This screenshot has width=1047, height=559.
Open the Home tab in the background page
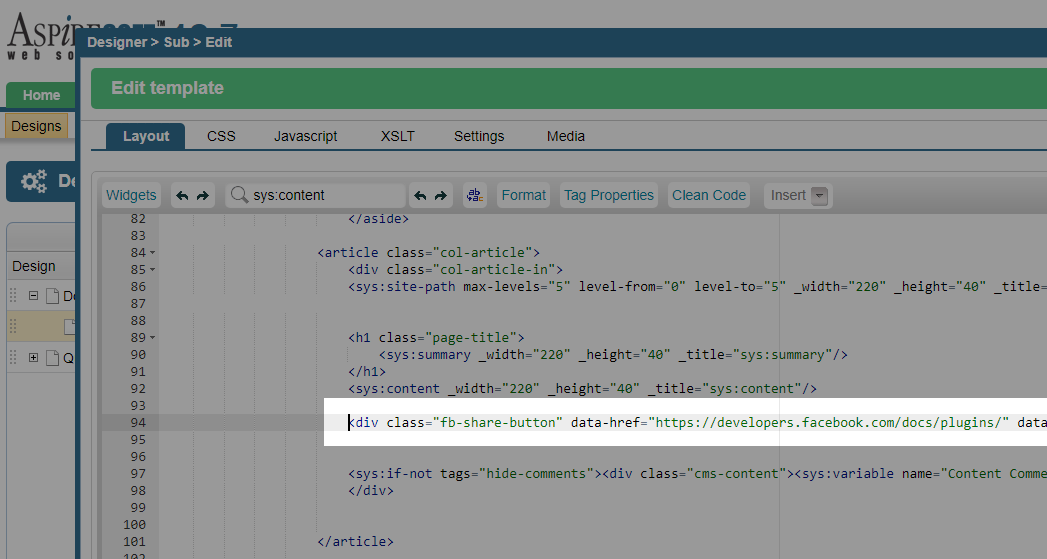(x=41, y=95)
